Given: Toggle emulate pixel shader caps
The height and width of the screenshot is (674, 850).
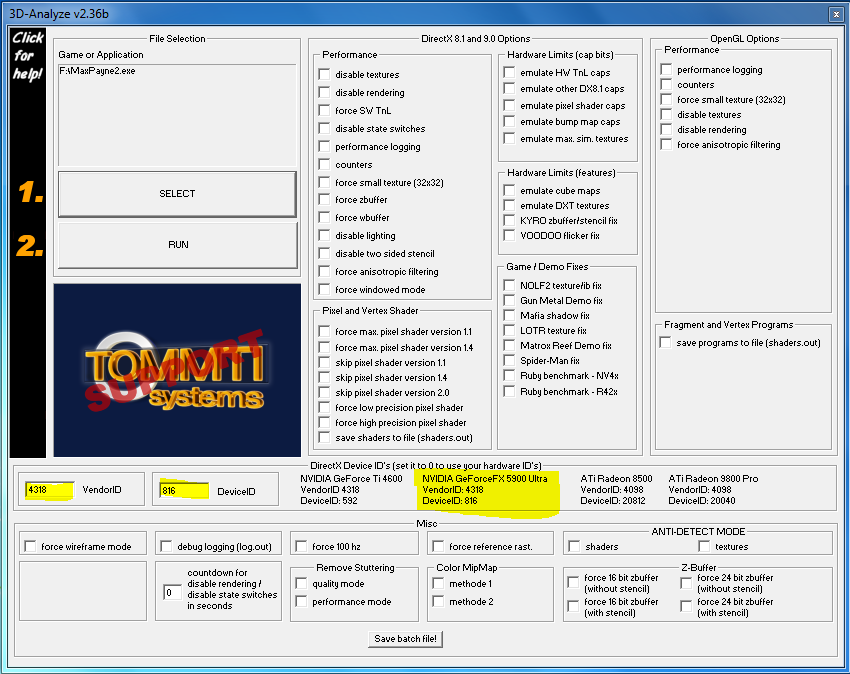Looking at the screenshot, I should pos(509,105).
